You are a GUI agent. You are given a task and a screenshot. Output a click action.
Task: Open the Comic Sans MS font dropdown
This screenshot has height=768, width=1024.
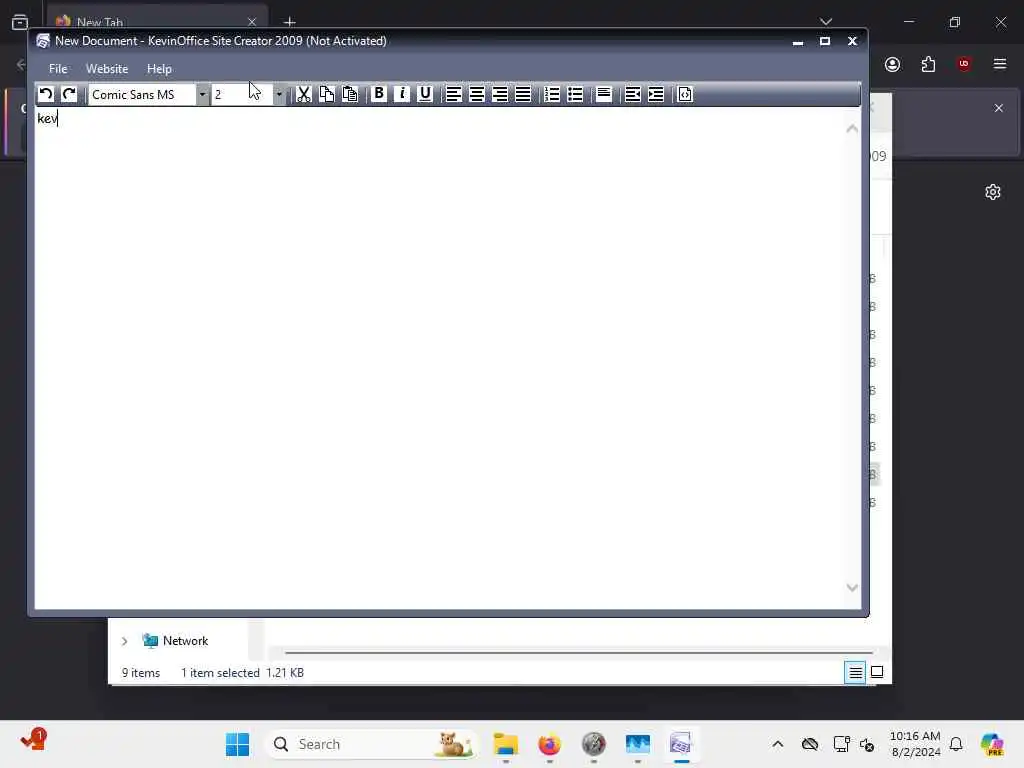coord(202,95)
